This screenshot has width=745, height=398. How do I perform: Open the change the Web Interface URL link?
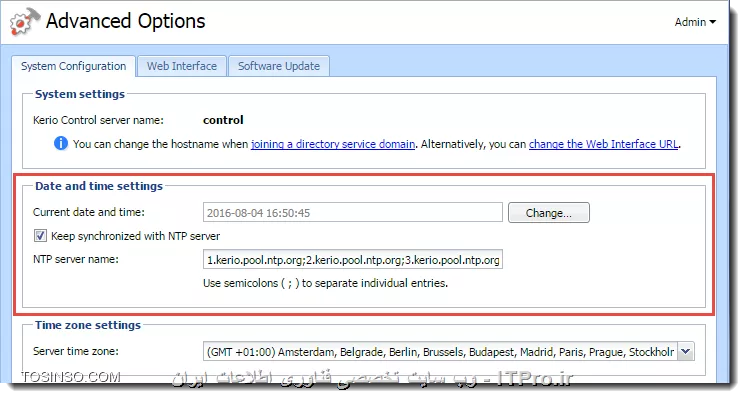click(603, 144)
